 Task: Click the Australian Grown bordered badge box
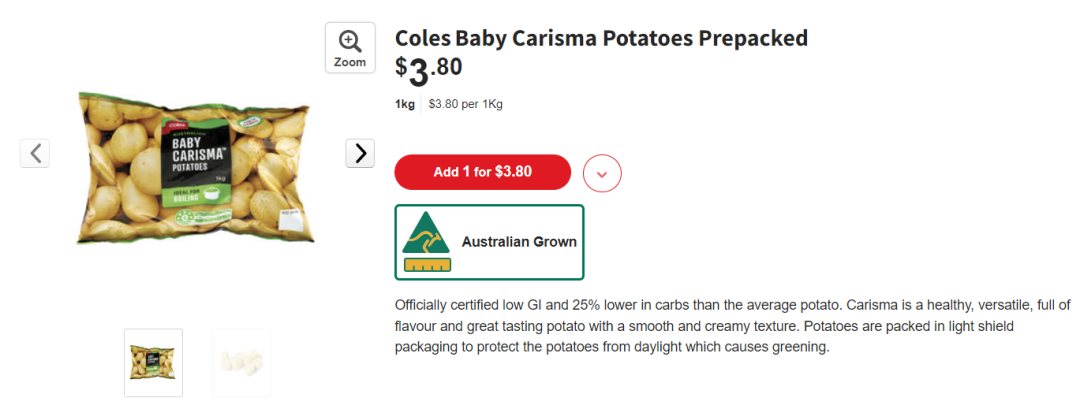point(490,242)
